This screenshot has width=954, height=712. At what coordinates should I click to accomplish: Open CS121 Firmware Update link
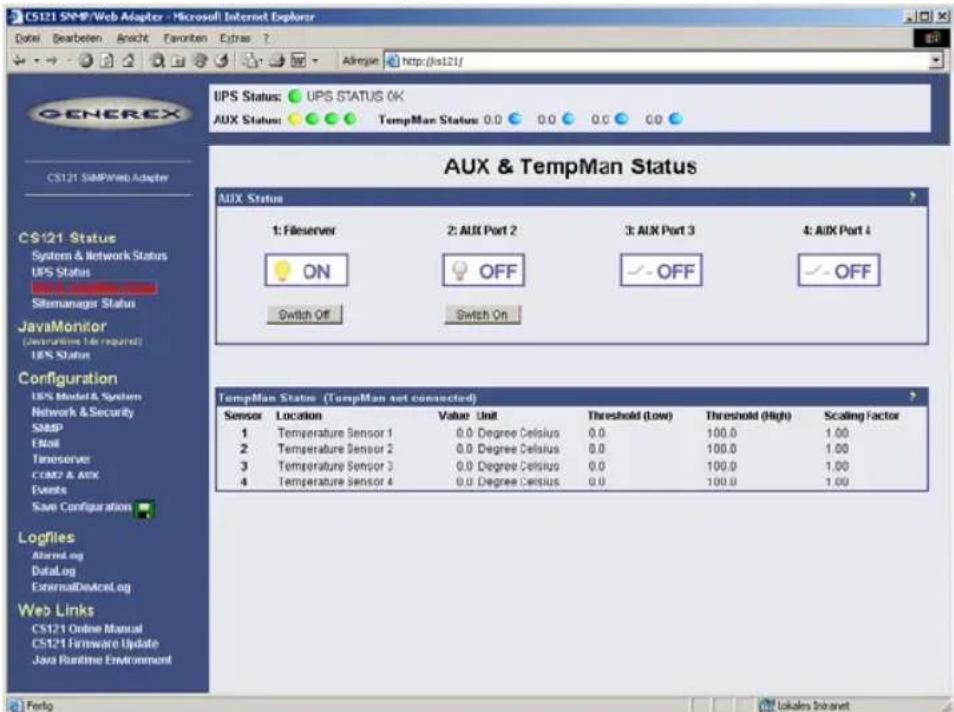95,643
